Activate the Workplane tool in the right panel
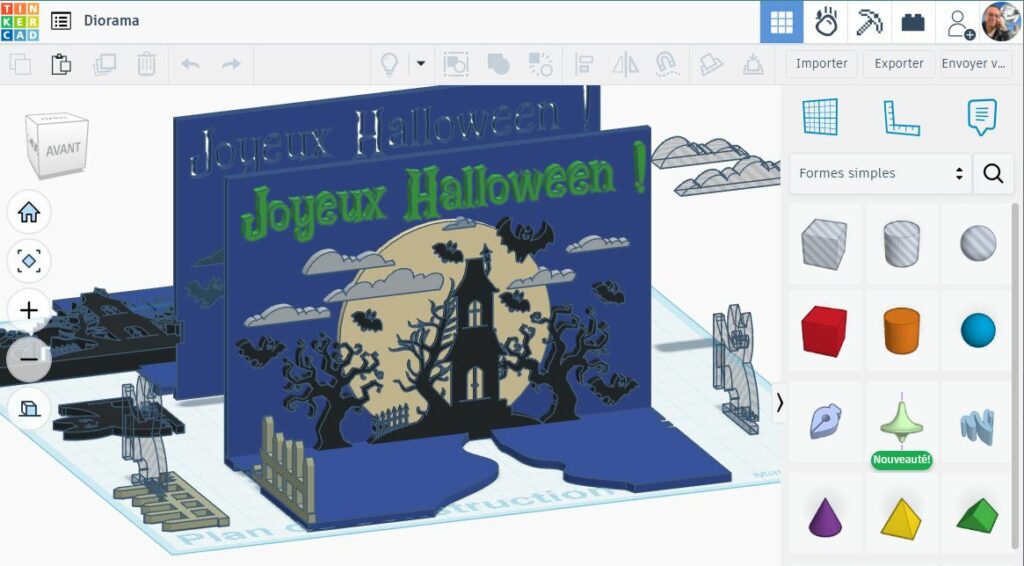Screen dimensions: 1024x566 (820, 118)
